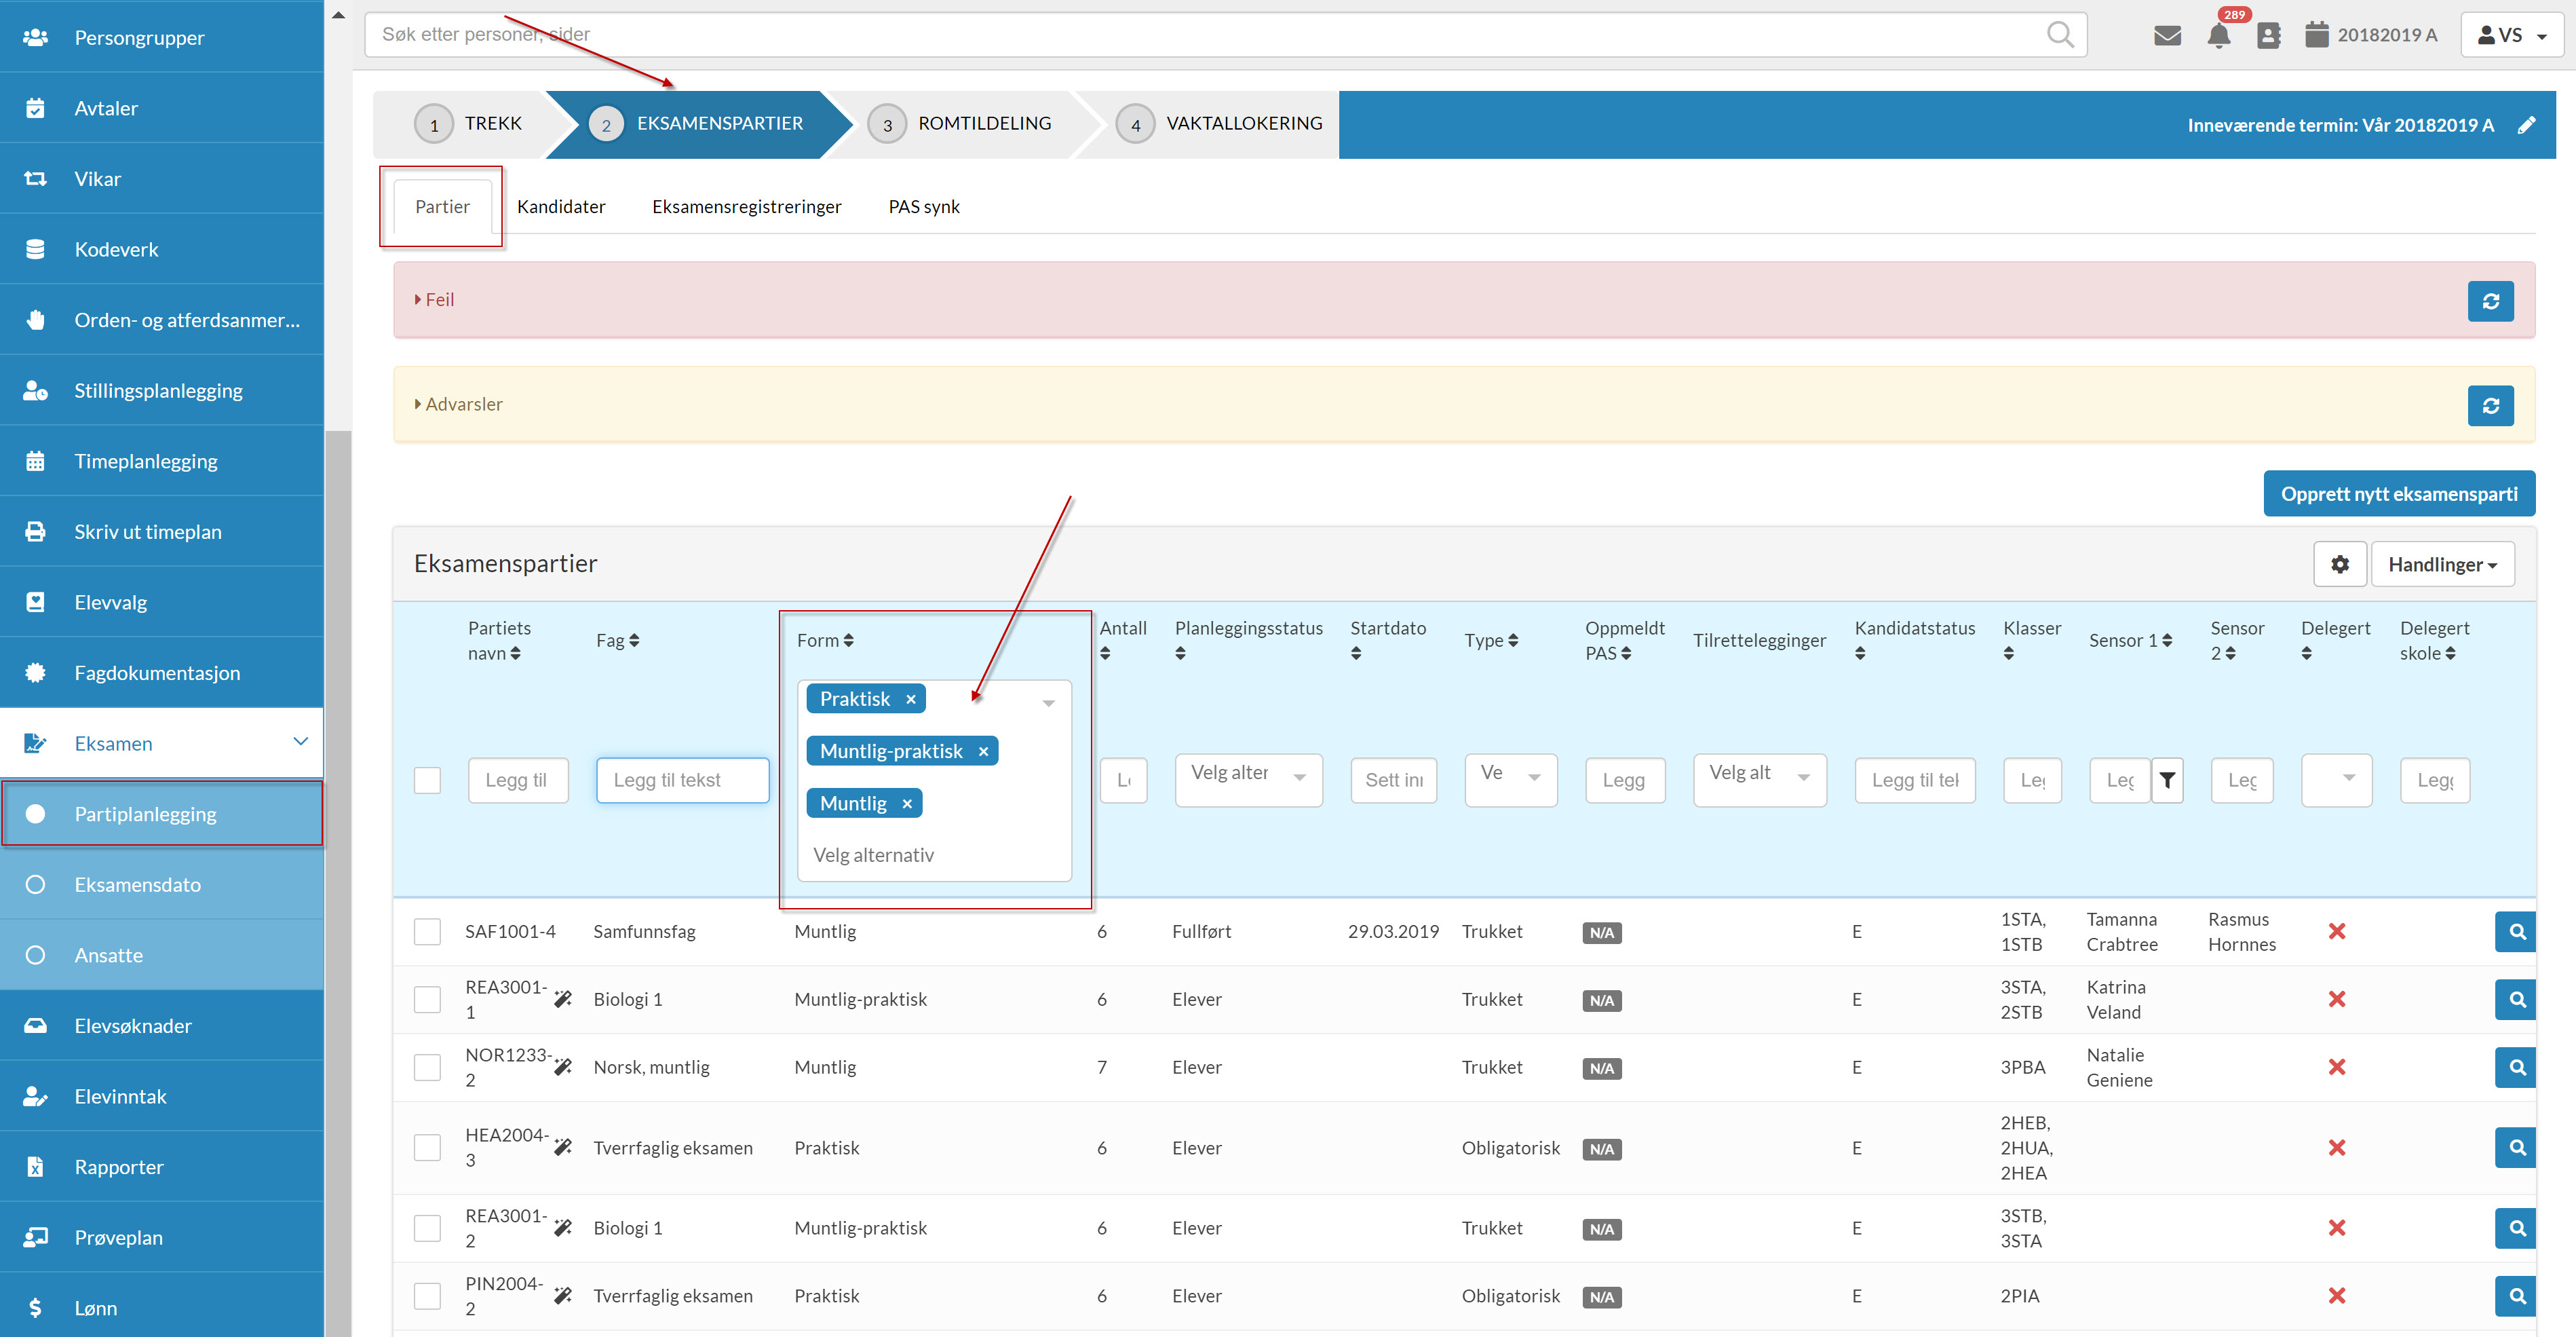This screenshot has width=2576, height=1337.
Task: Click the Sensor 1 filter funnel icon
Action: click(x=2167, y=780)
